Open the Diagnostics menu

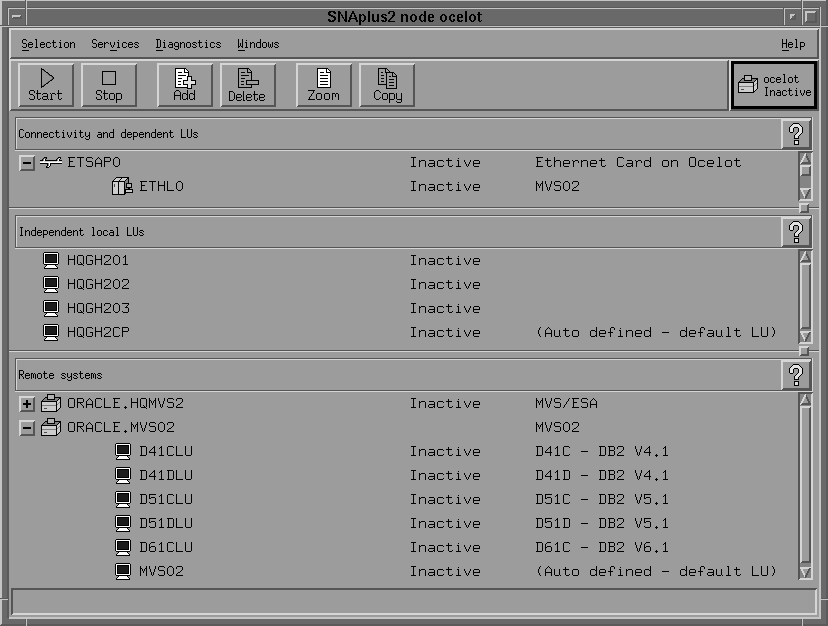188,44
